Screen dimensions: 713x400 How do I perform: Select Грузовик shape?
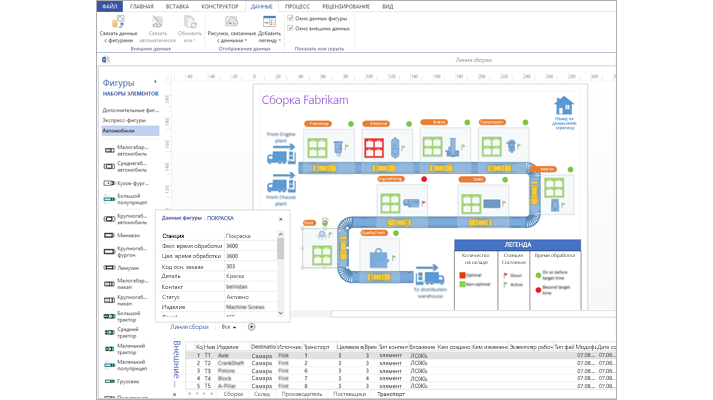[121, 381]
